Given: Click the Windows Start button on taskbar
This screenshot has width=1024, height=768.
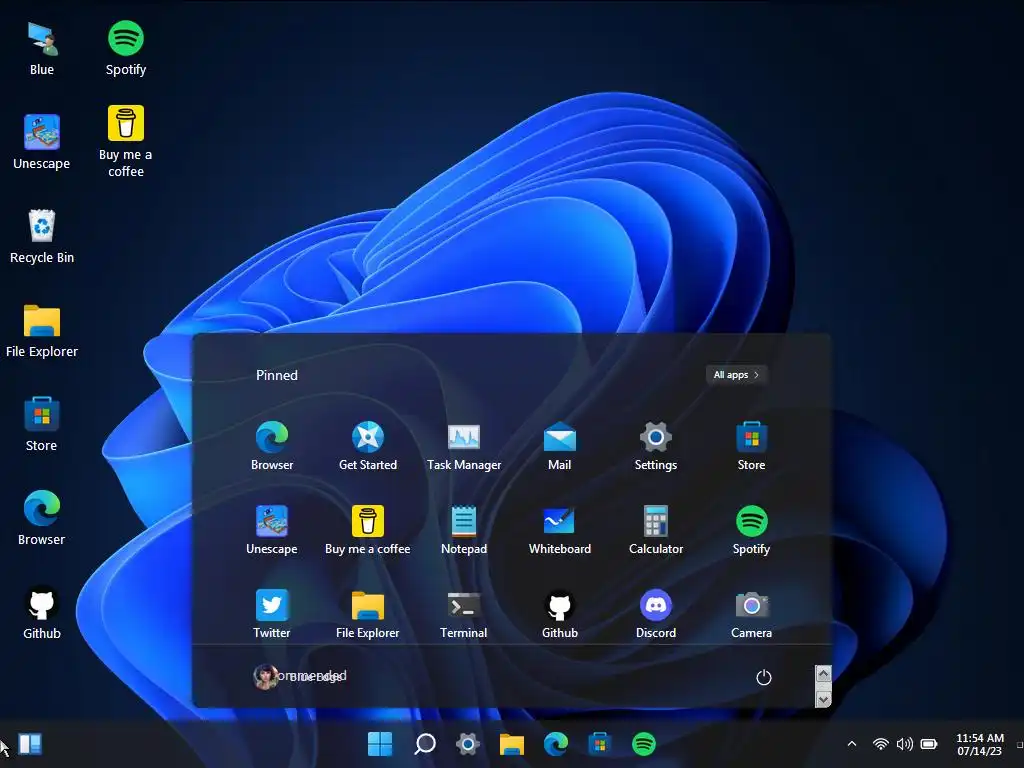Looking at the screenshot, I should 380,743.
